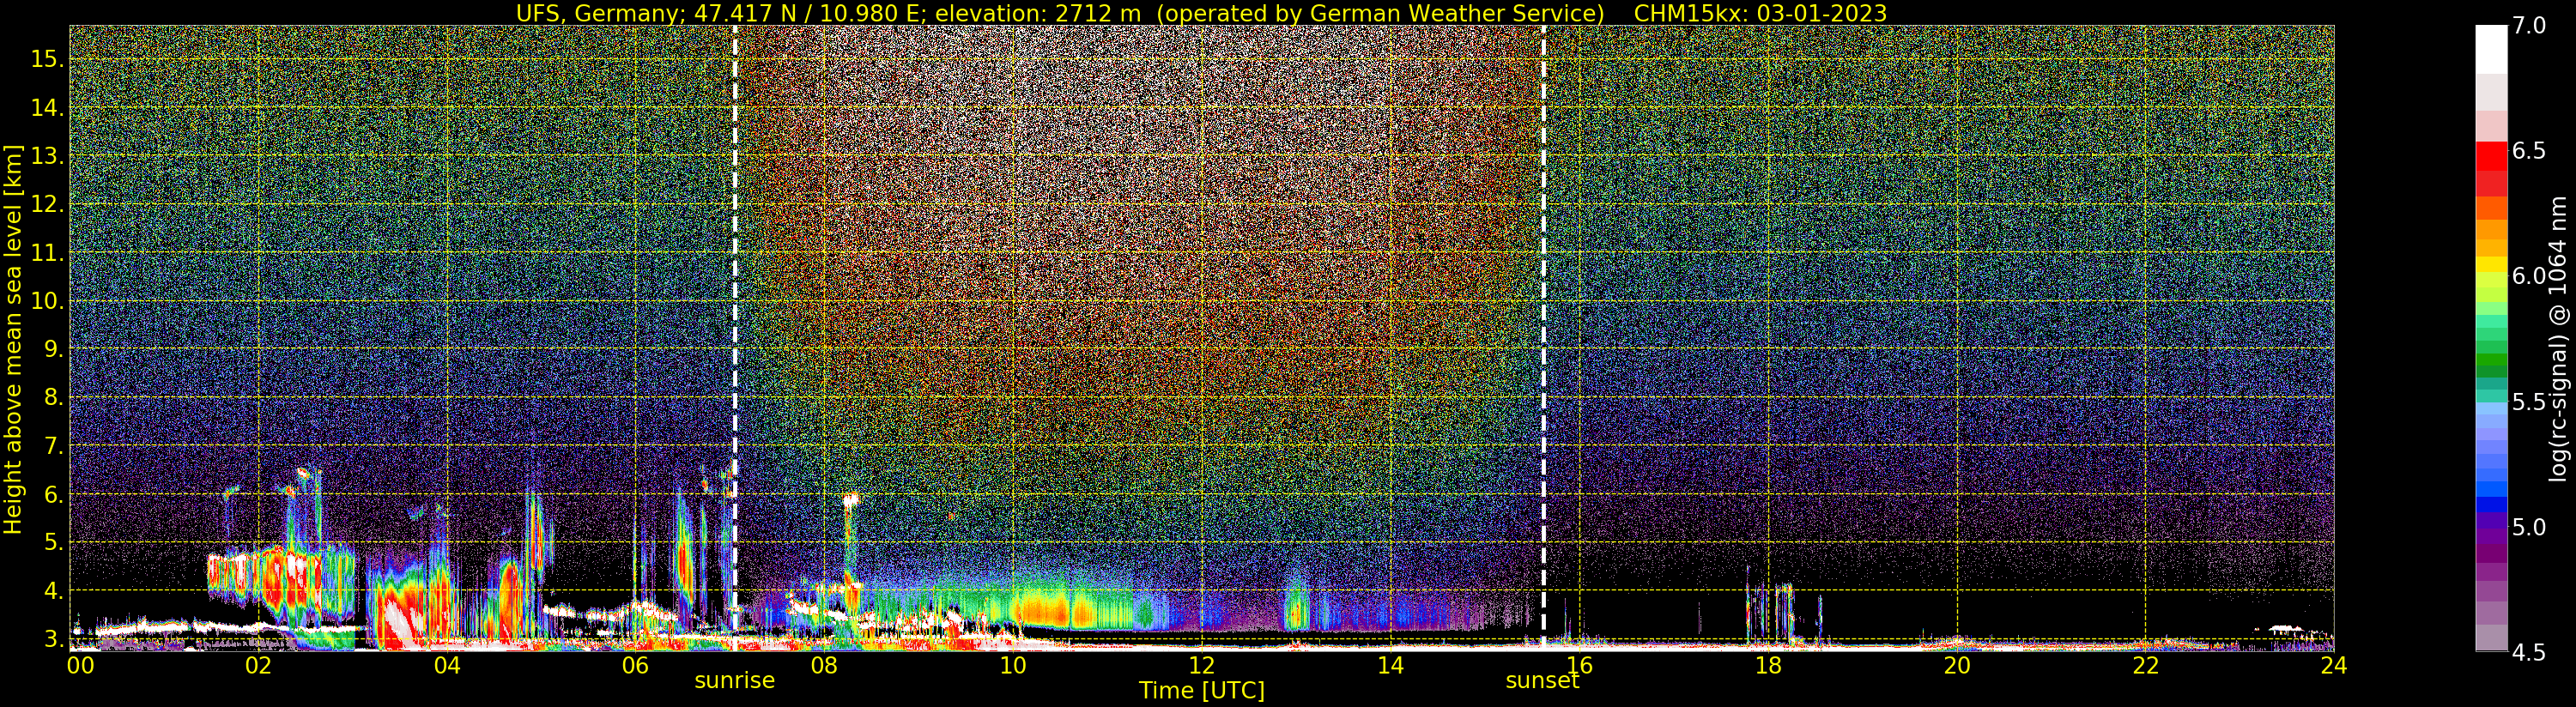Click the bright red segment of the colorbar
This screenshot has width=2576, height=707.
(x=2491, y=157)
